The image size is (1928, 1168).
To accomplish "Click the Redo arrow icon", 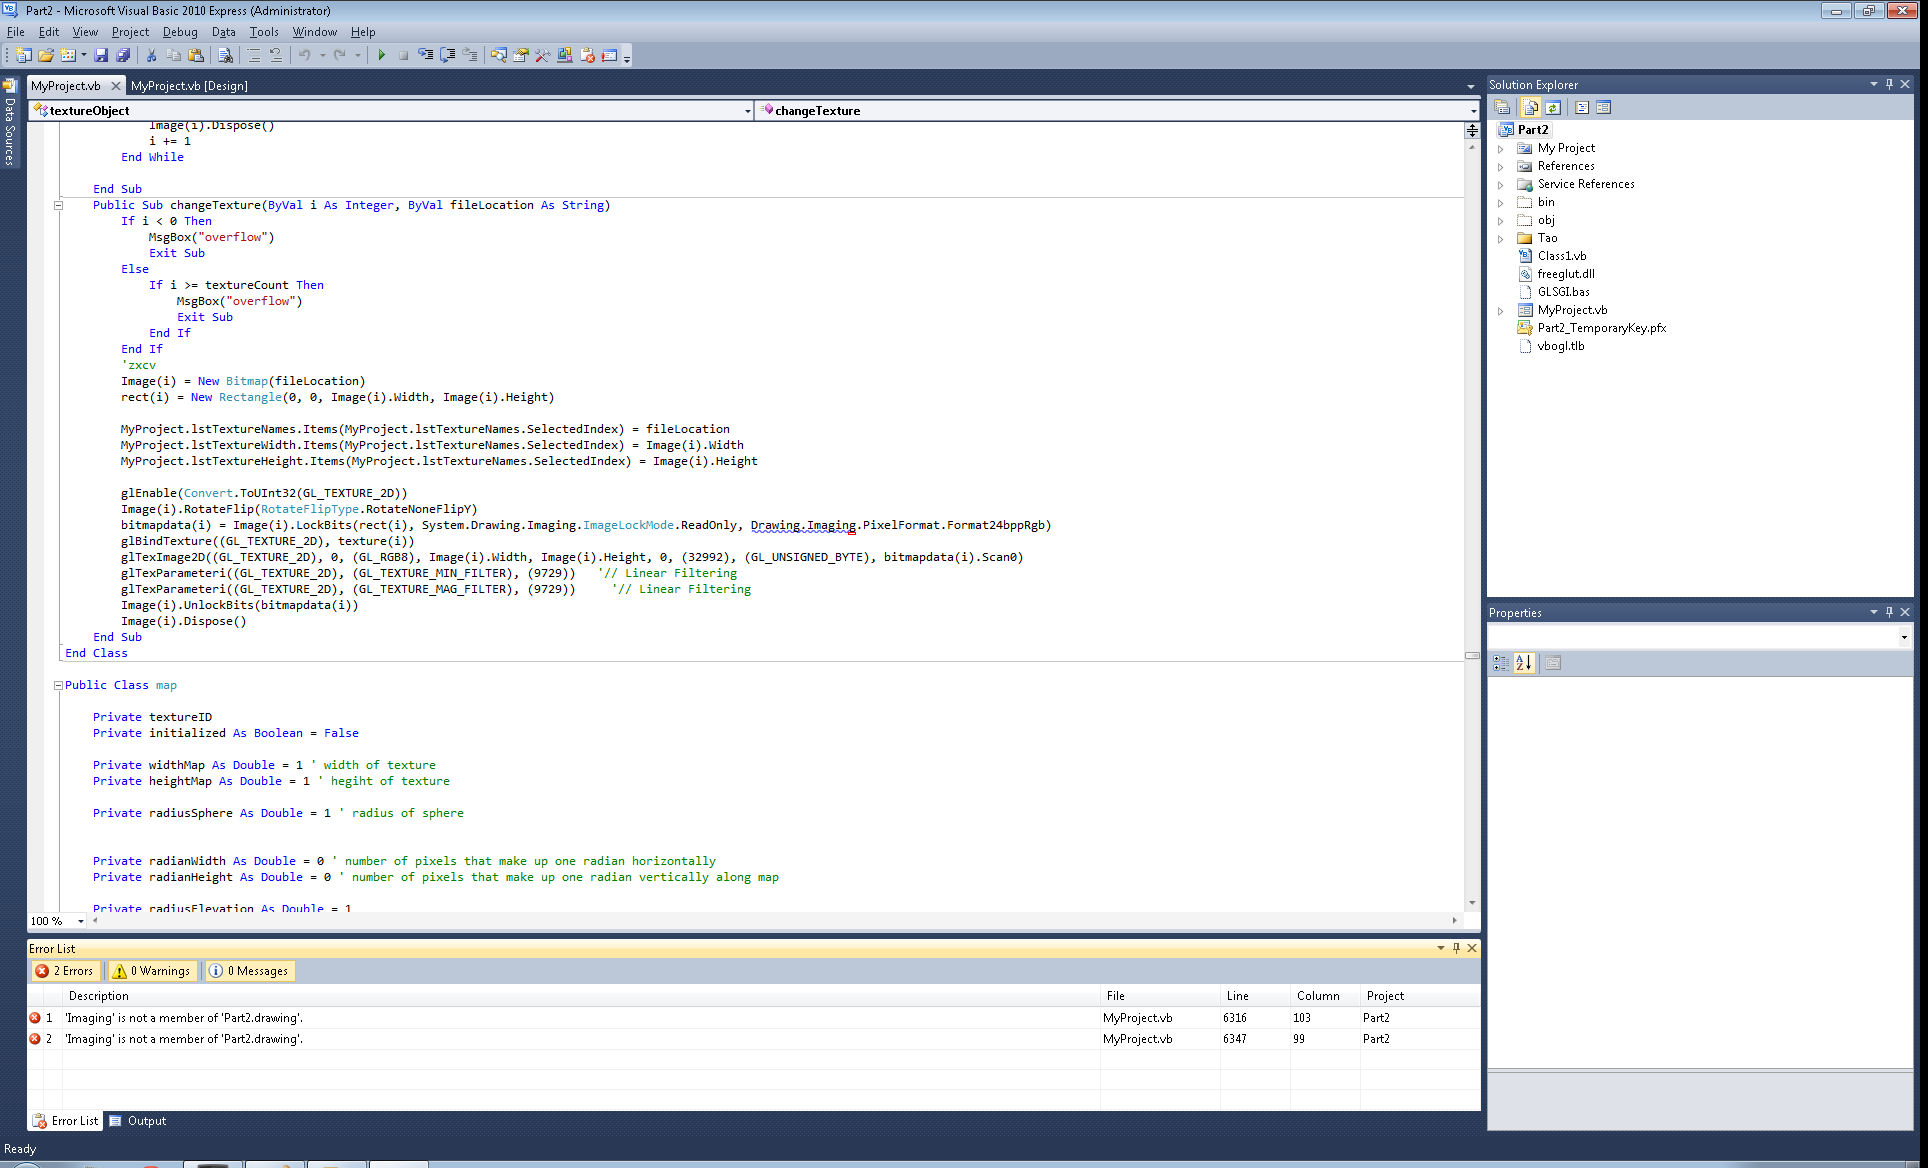I will click(x=340, y=55).
